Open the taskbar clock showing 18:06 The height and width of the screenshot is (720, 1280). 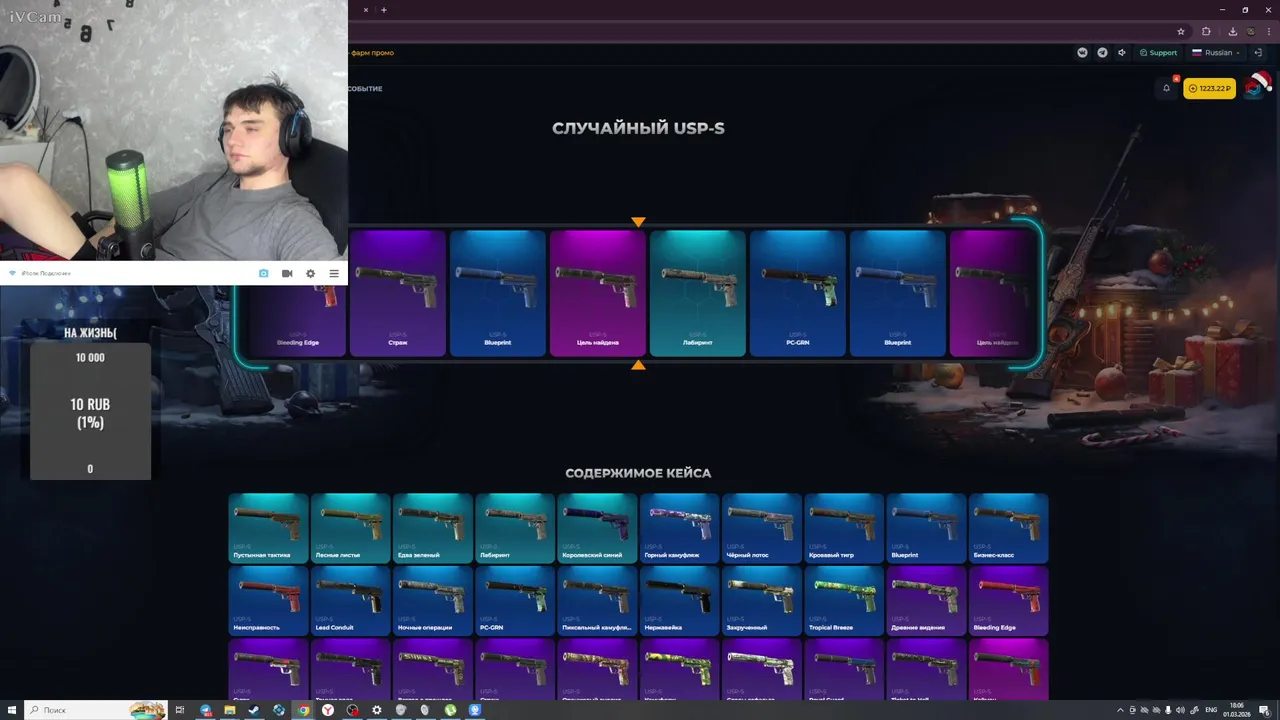click(x=1238, y=710)
